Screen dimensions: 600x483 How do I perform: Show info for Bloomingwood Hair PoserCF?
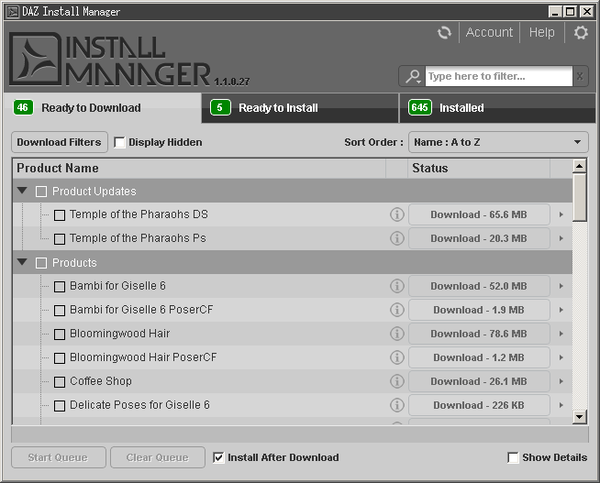pyautogui.click(x=397, y=357)
